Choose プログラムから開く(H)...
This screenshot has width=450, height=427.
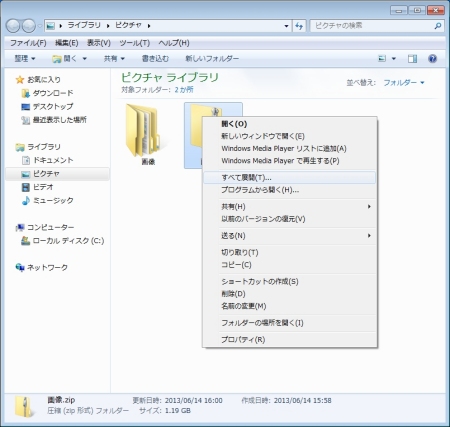click(x=289, y=190)
